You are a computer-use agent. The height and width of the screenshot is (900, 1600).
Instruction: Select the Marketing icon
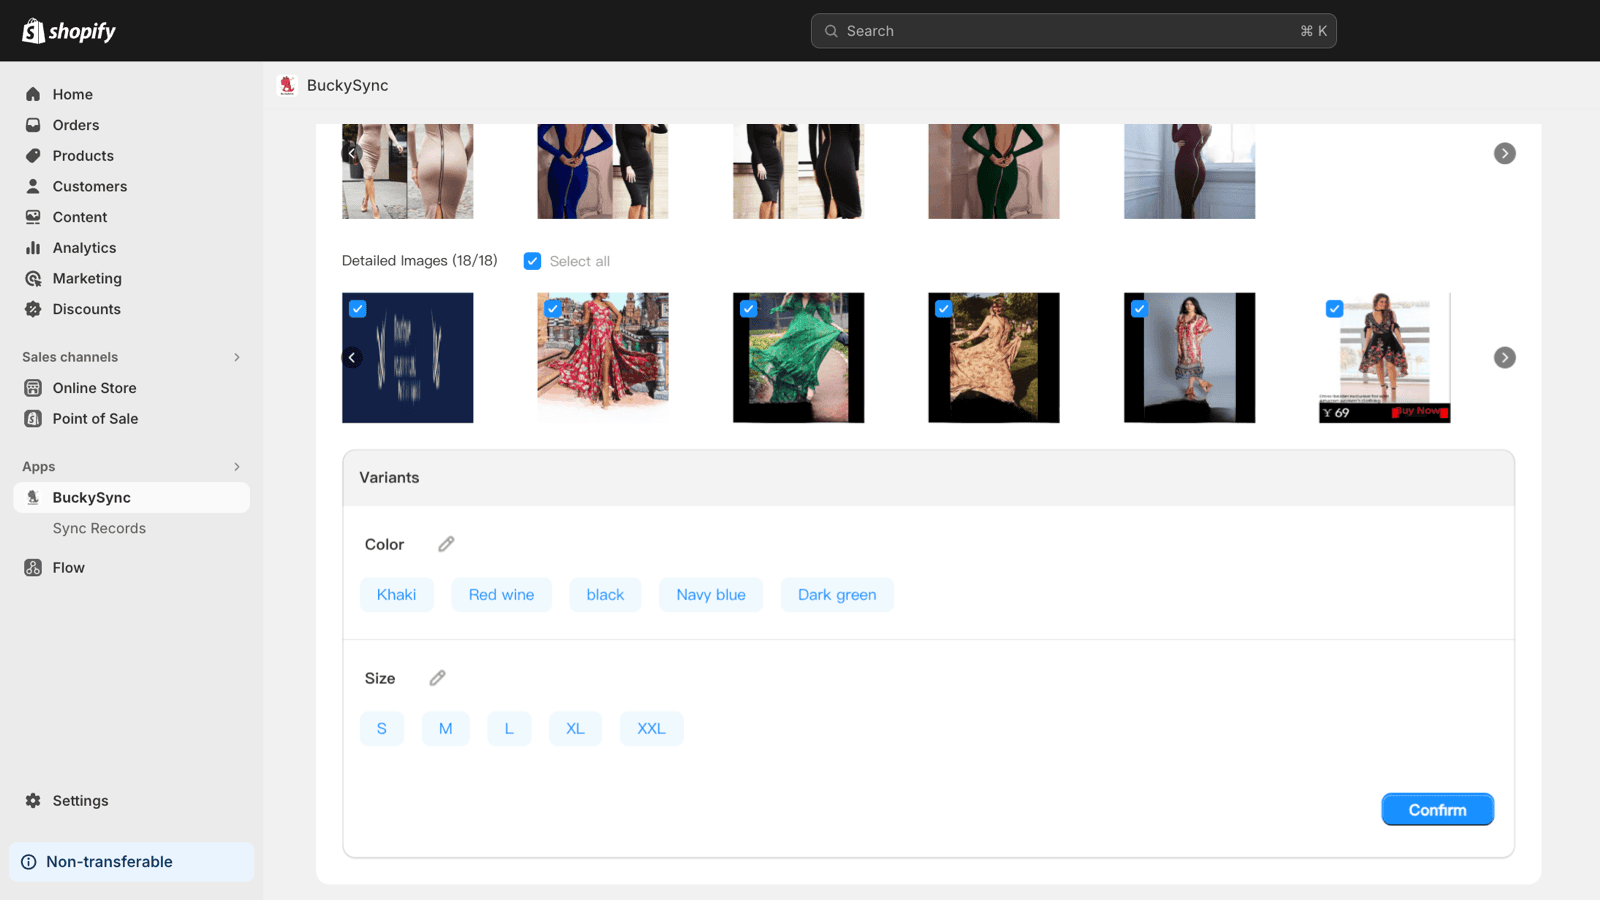(35, 278)
